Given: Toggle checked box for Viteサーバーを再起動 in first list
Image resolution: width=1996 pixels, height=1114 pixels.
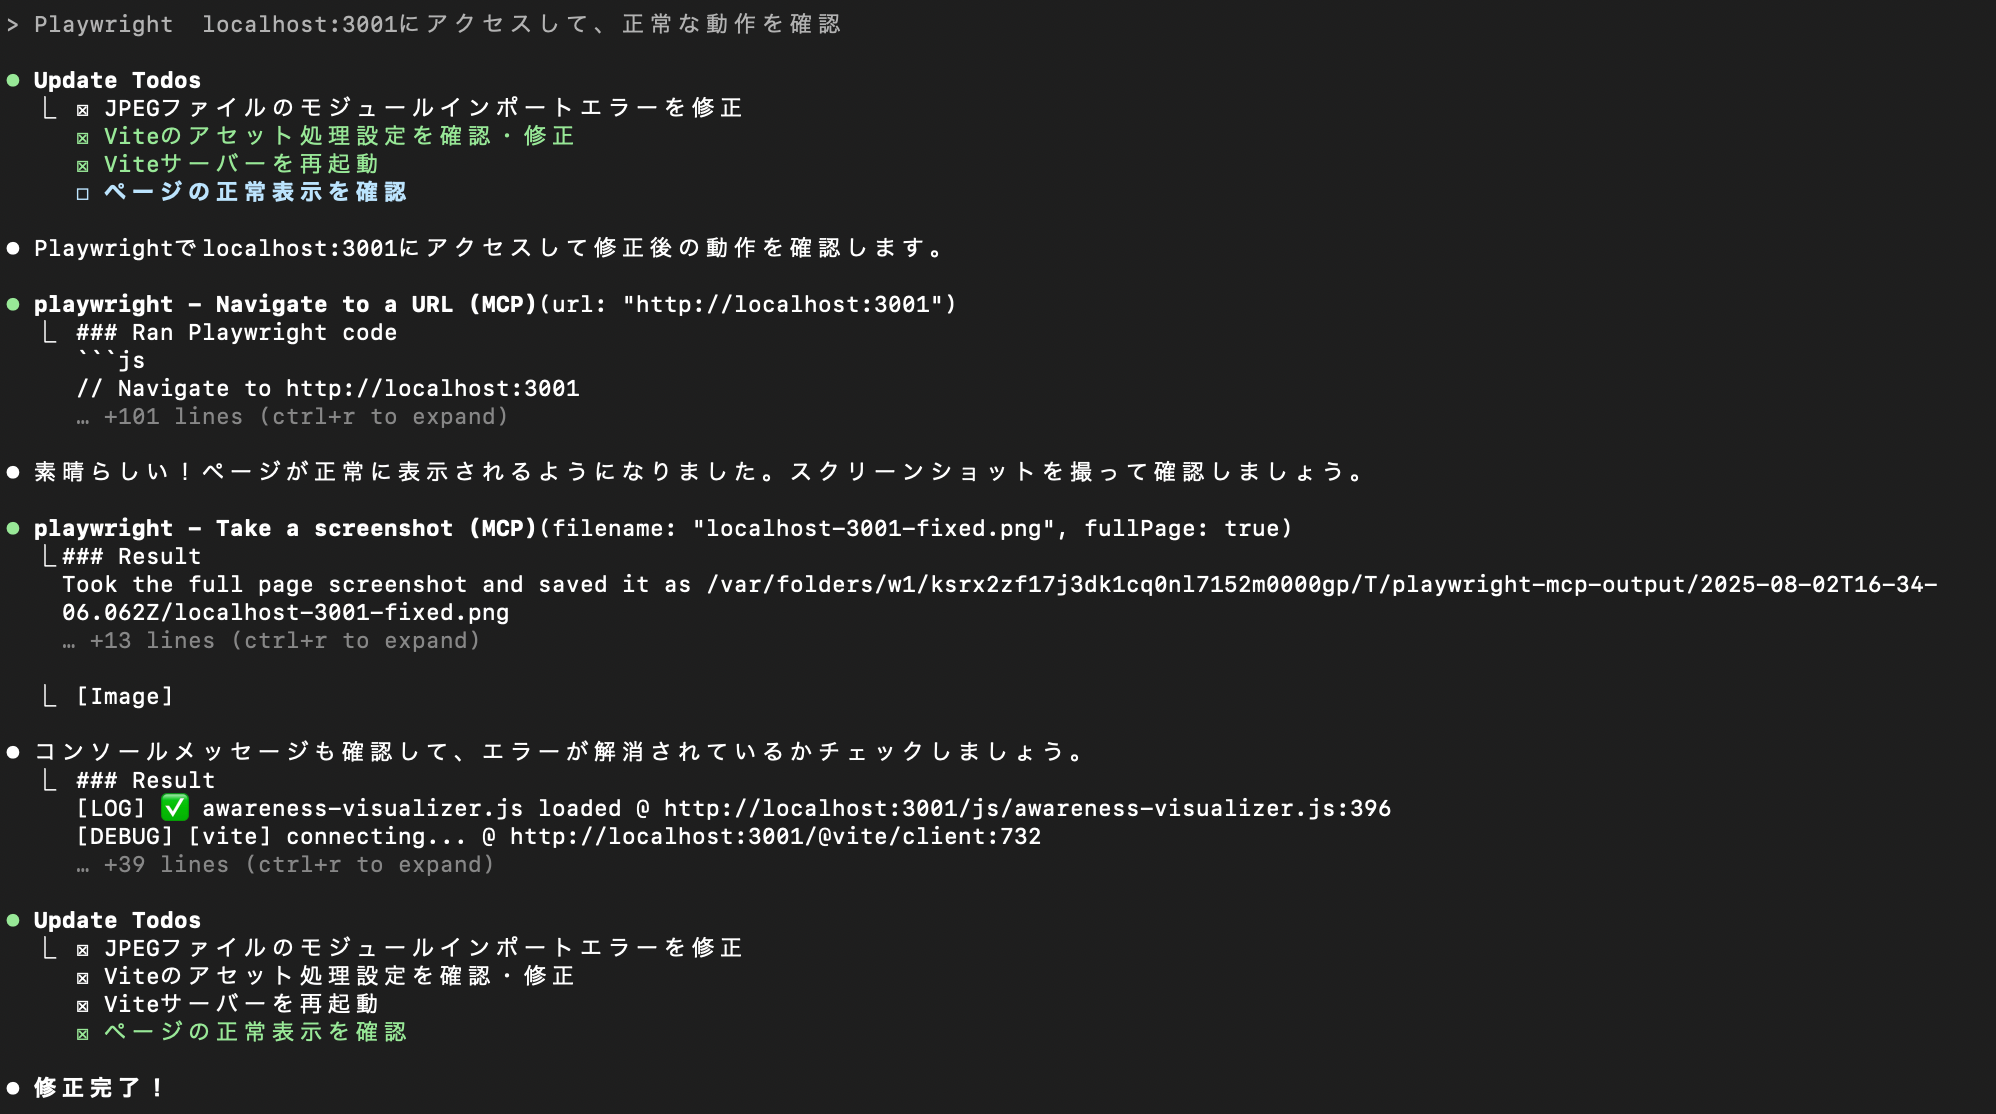Looking at the screenshot, I should coord(83,165).
